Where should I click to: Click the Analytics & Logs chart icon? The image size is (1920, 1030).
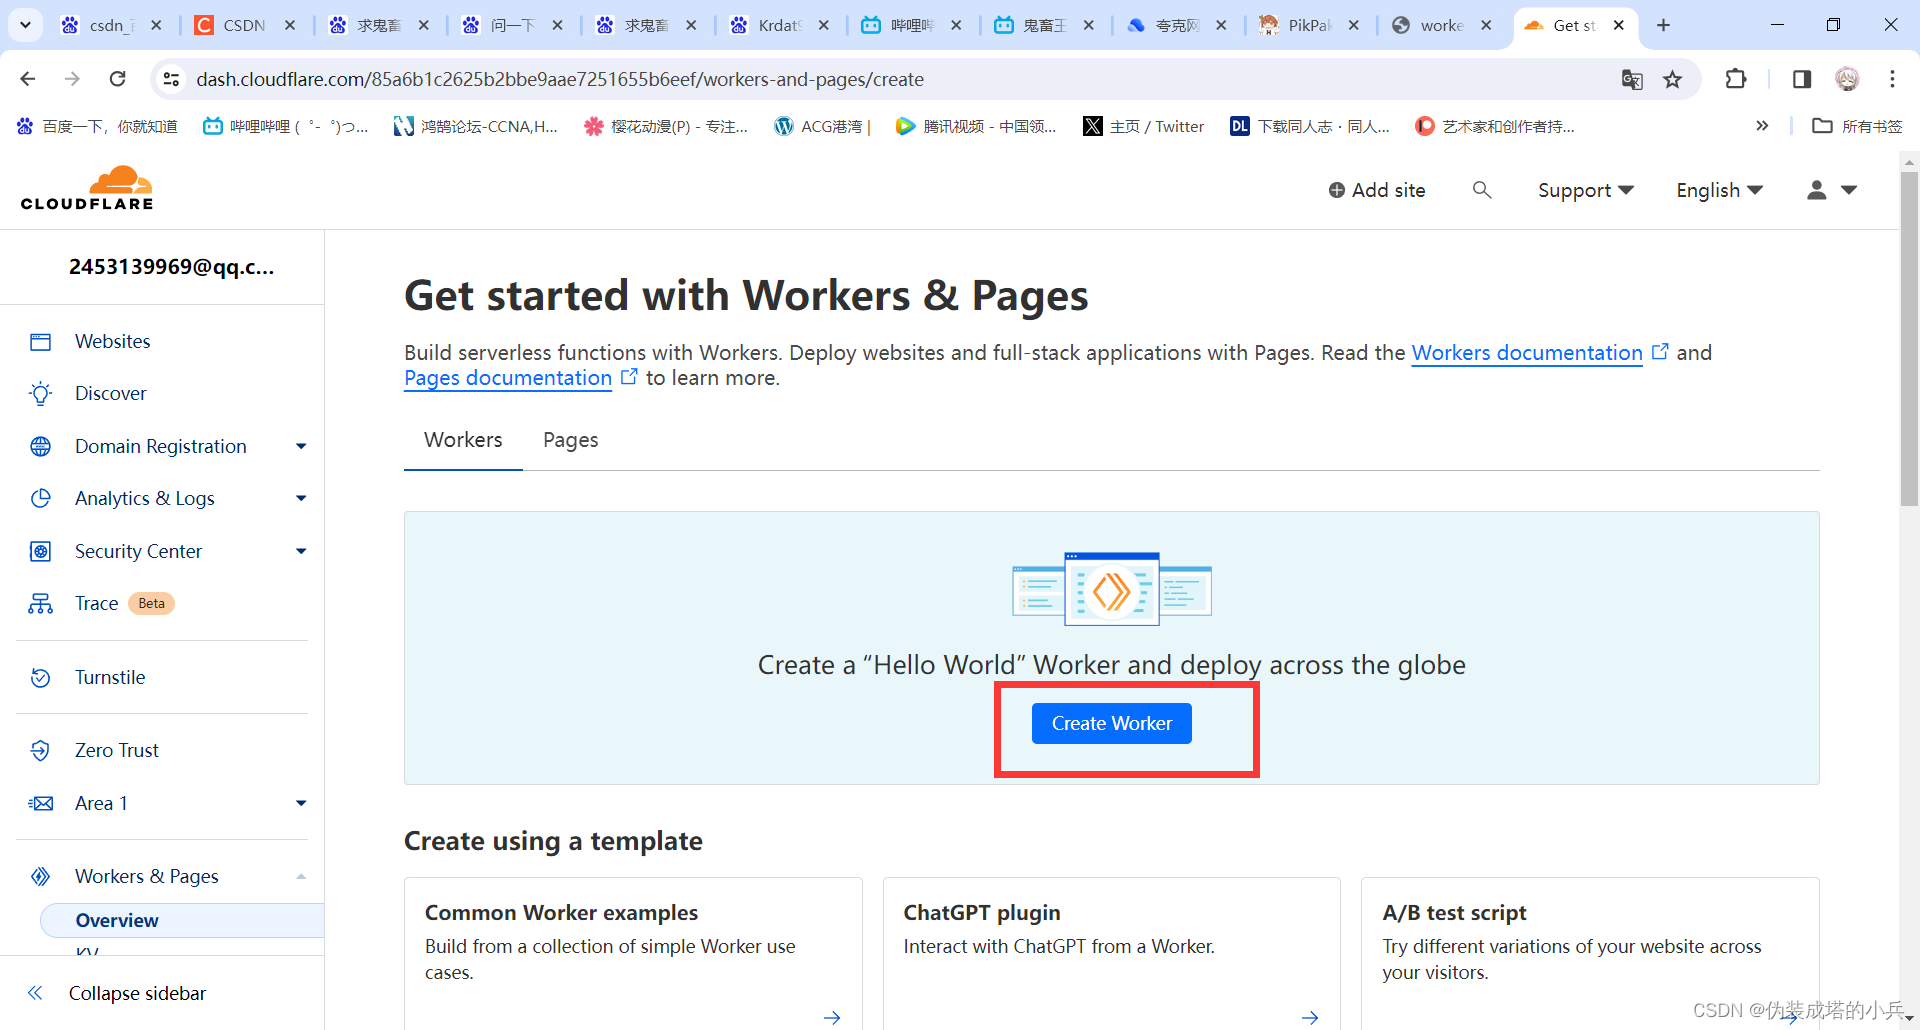click(41, 498)
